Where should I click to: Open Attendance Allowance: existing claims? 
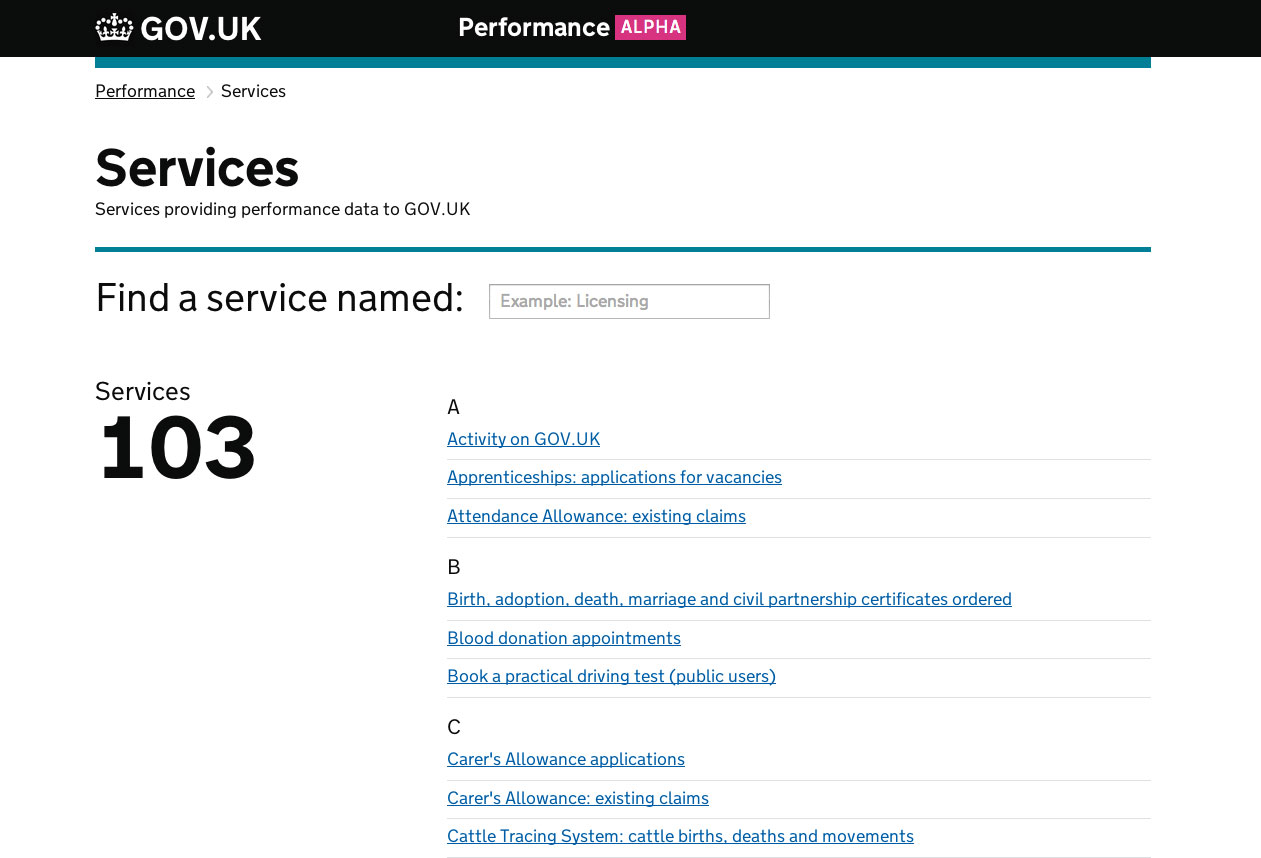coord(596,516)
